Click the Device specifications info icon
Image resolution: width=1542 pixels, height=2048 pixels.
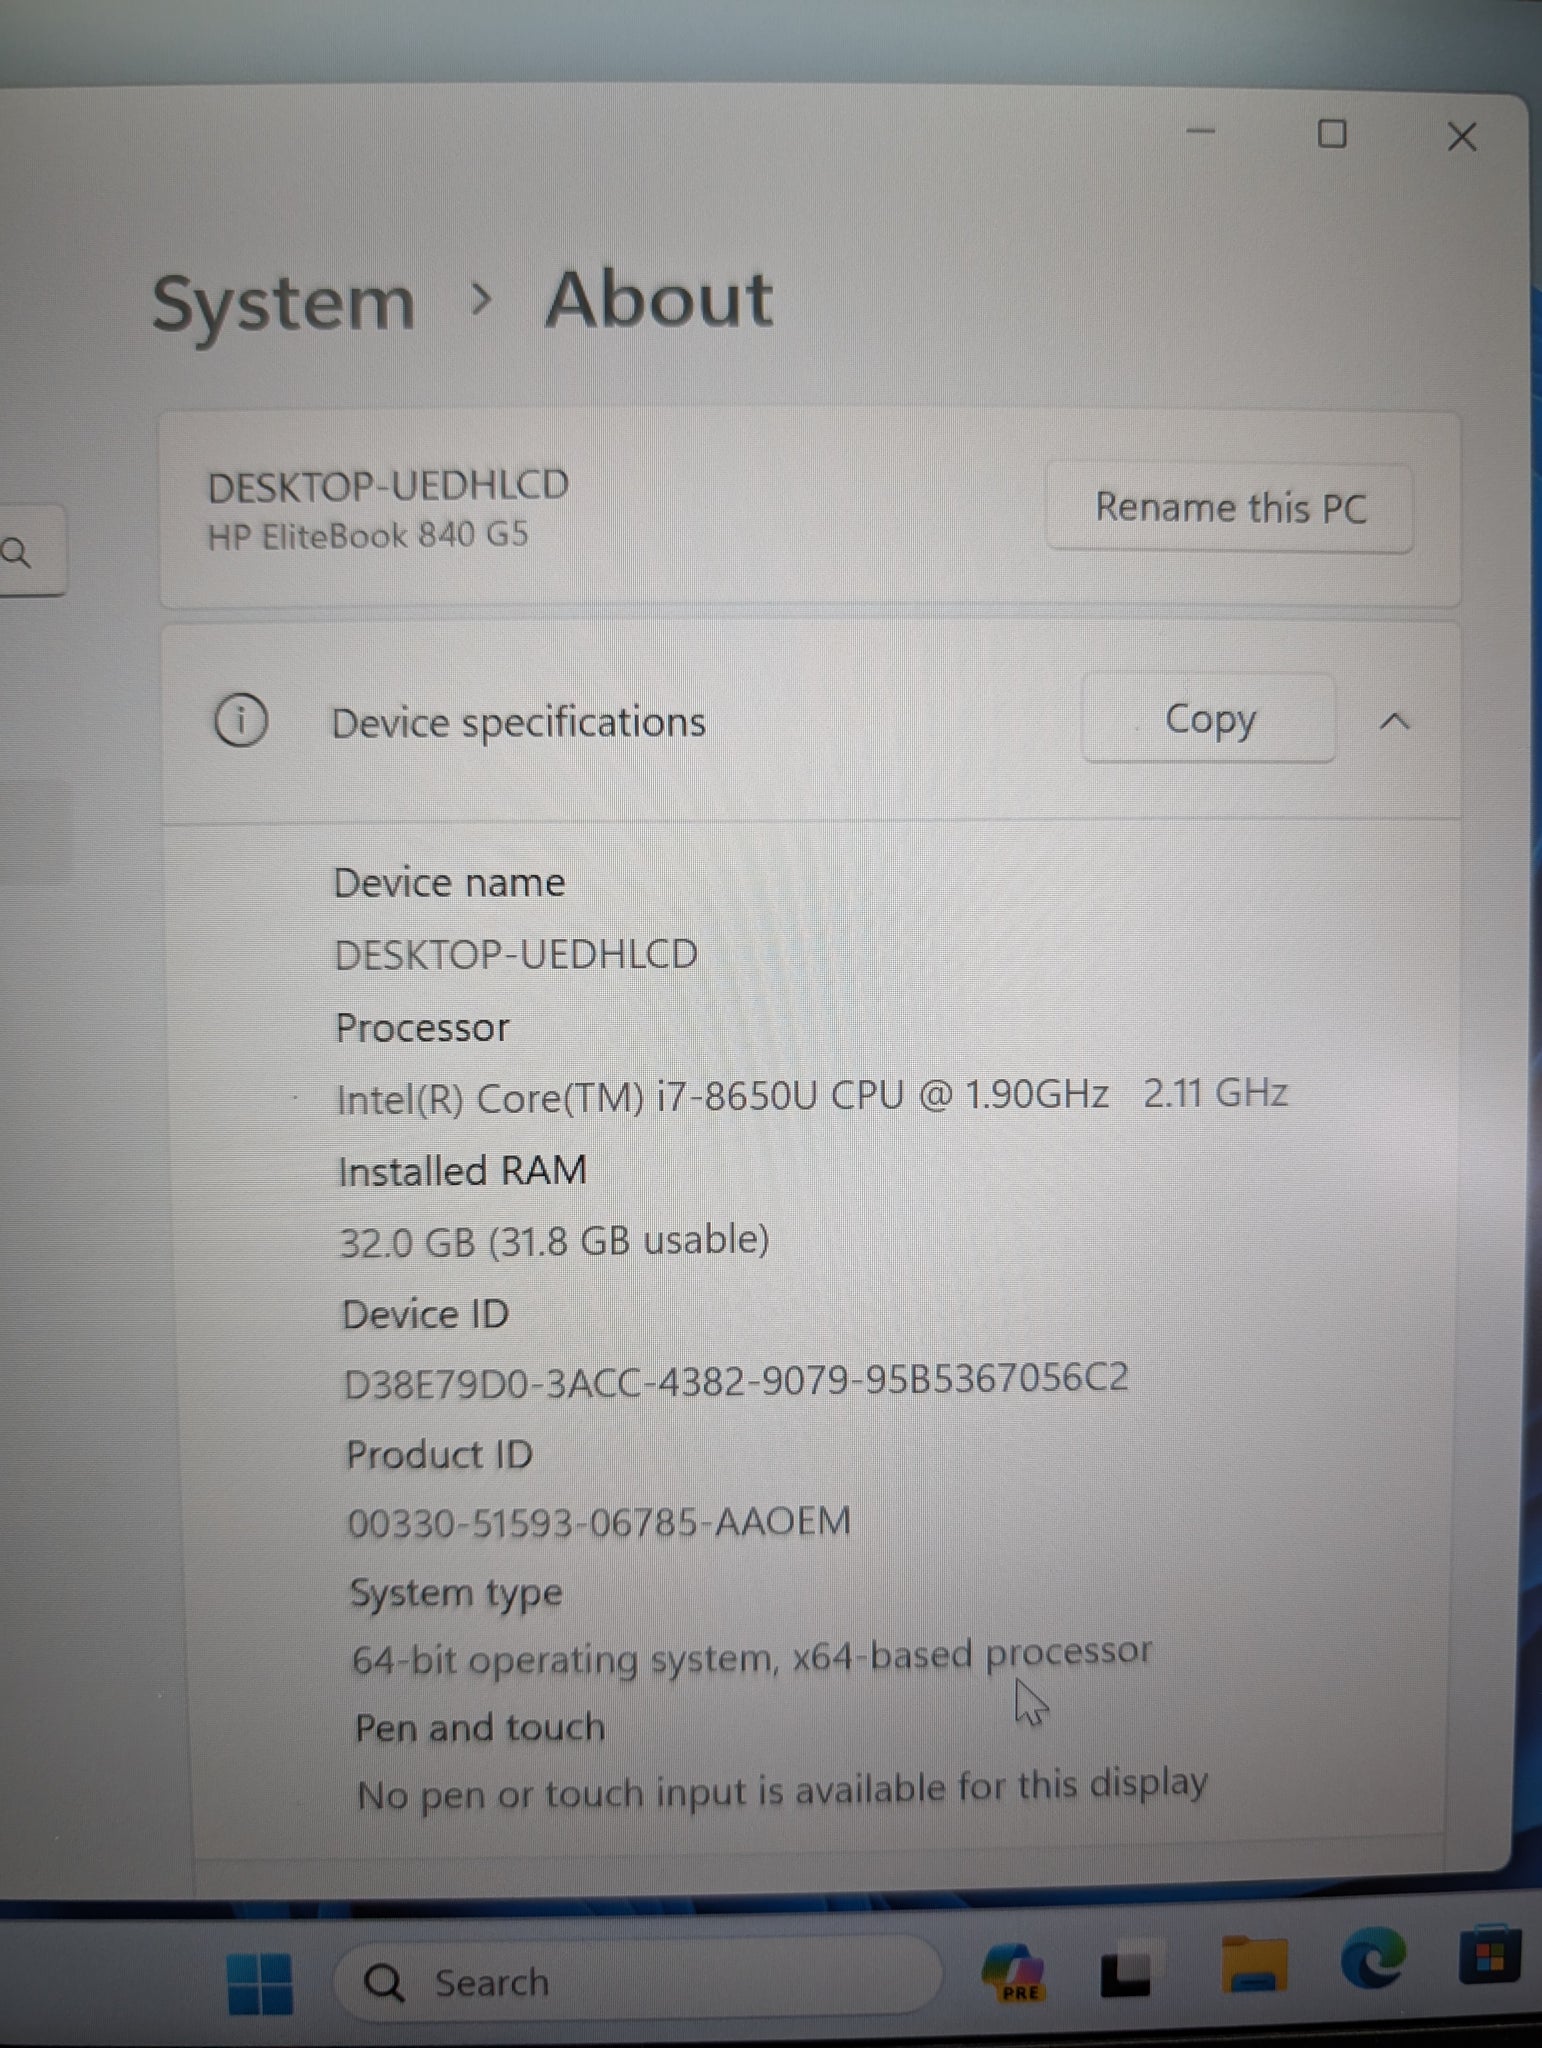[241, 720]
